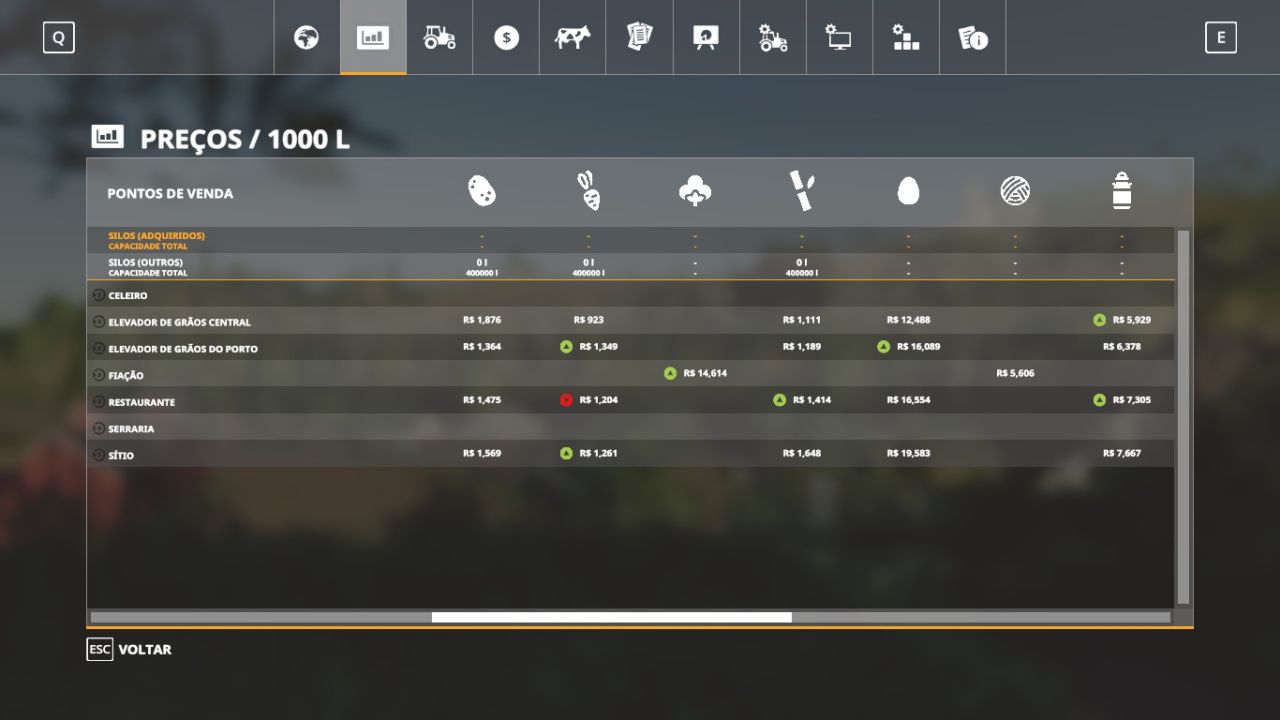
Task: Open the help info tab
Action: [973, 38]
